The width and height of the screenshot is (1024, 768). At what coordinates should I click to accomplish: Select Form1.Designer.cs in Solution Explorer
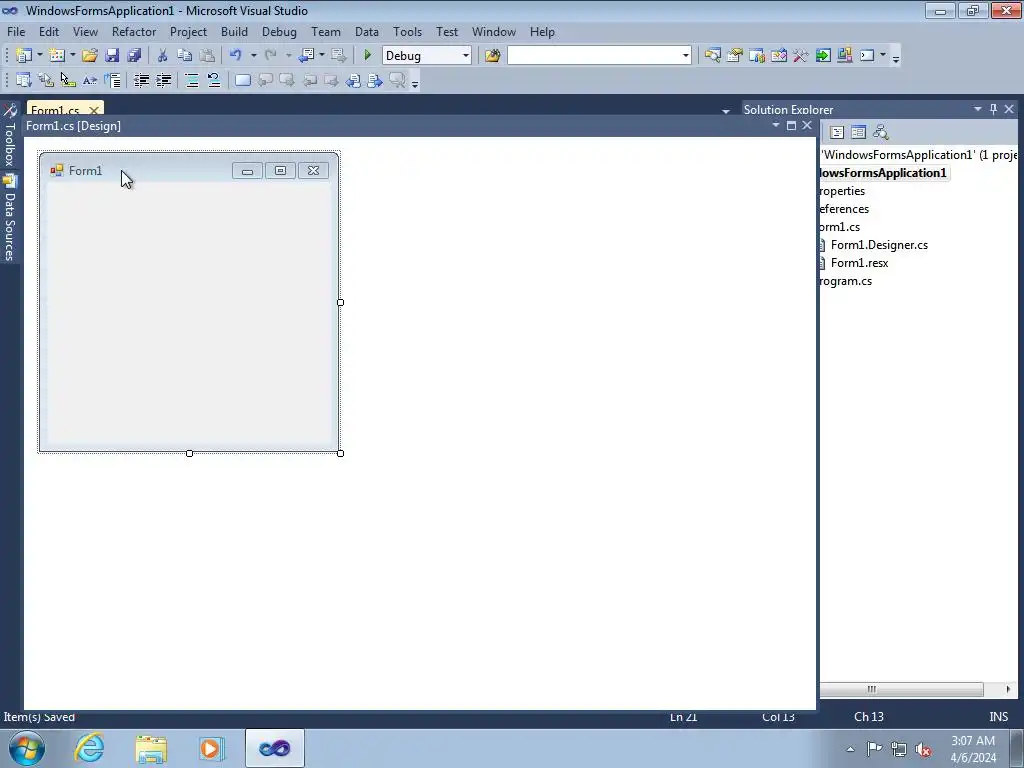879,245
